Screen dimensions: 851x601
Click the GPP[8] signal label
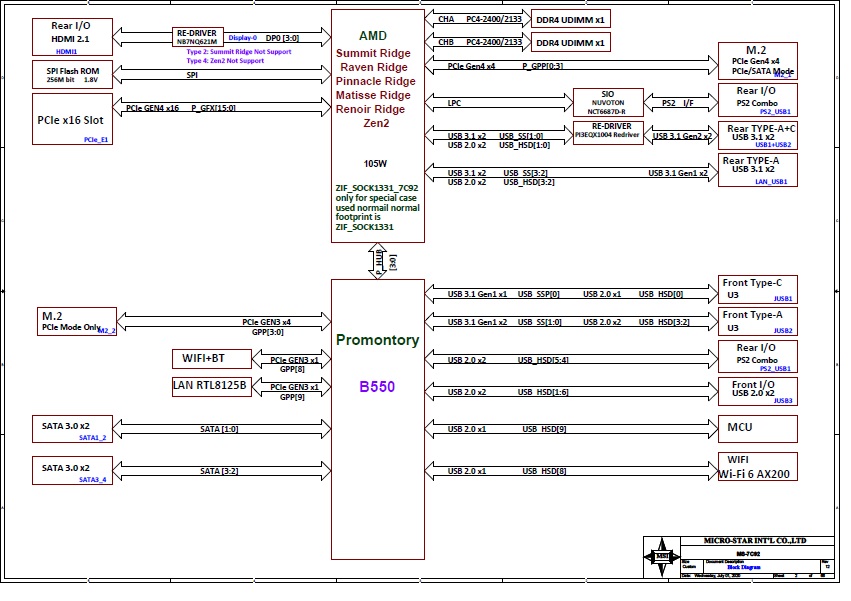coord(292,369)
